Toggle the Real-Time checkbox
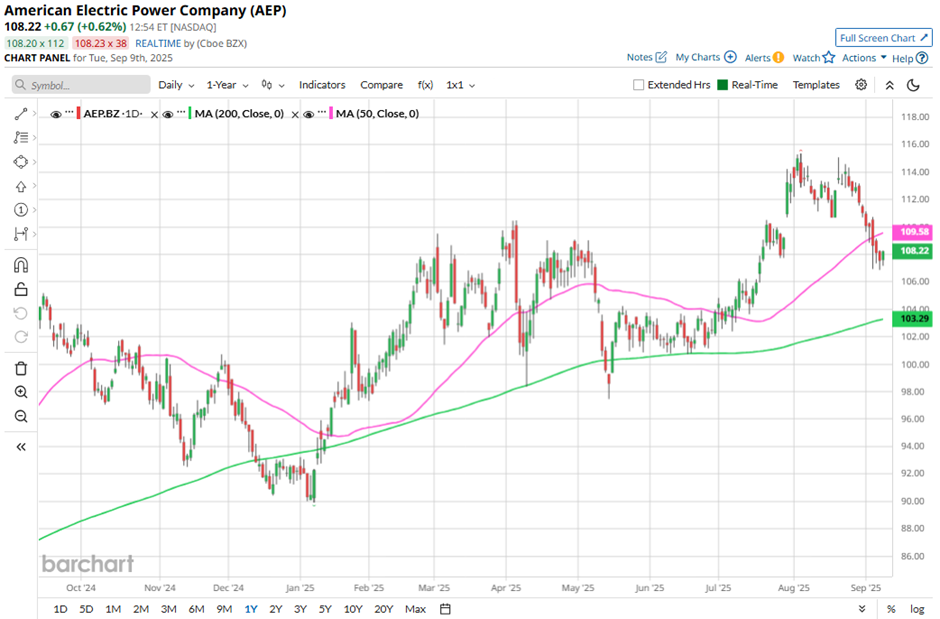940x619 pixels. pos(722,85)
